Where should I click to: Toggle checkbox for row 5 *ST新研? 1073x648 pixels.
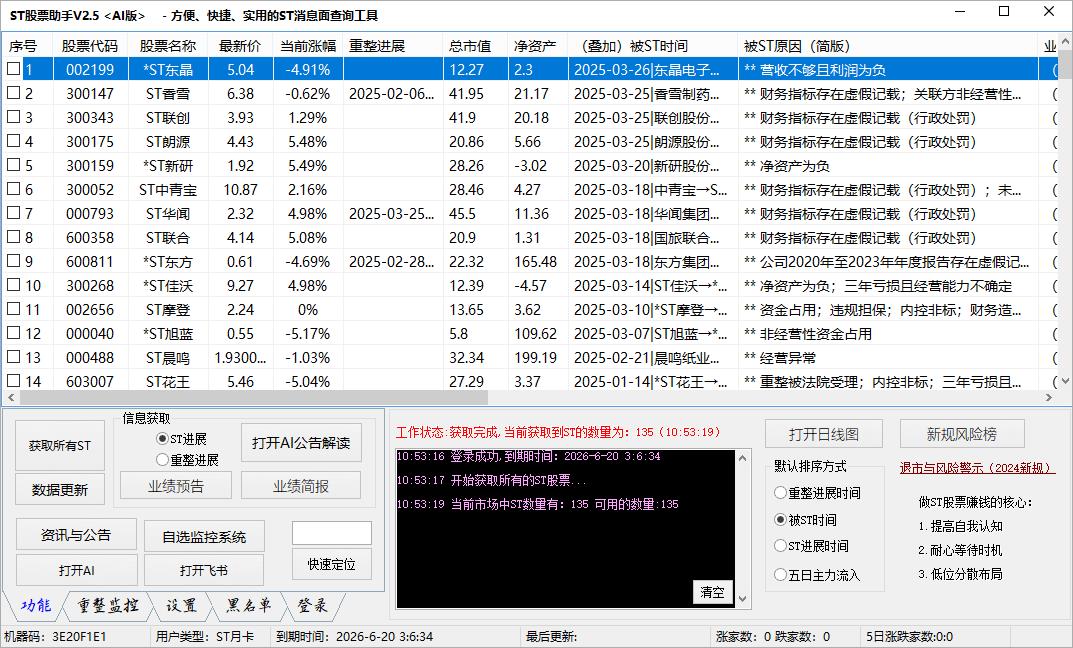tap(13, 165)
